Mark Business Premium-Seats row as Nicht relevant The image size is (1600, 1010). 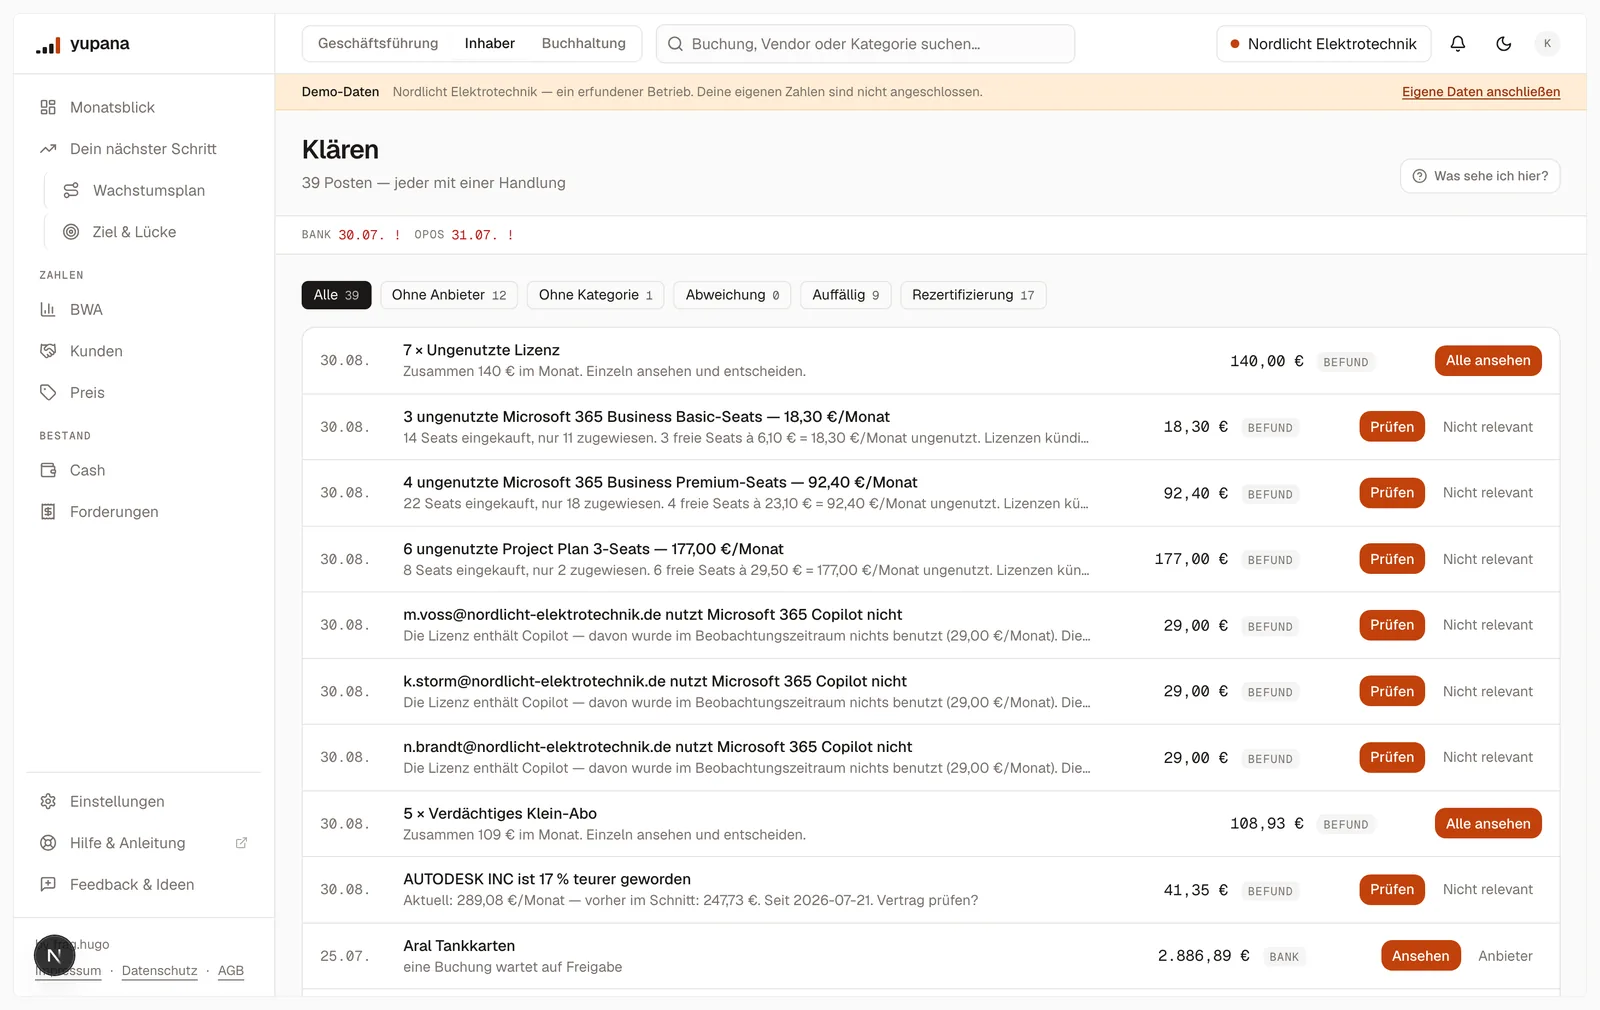tap(1488, 493)
